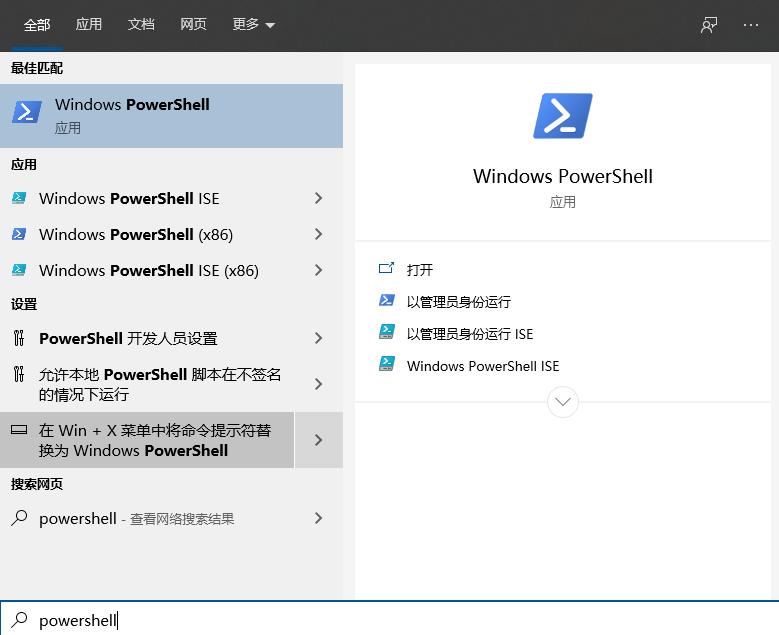Click the large PowerShell logo in preview pane
Screen dimensions: 779x635
[562, 116]
